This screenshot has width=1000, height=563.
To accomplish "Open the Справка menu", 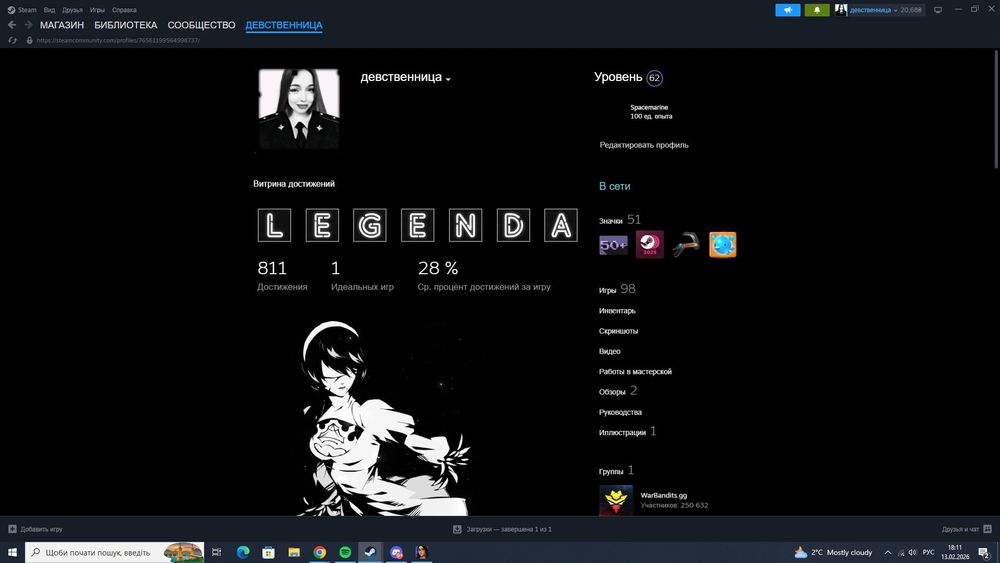I will pos(124,10).
